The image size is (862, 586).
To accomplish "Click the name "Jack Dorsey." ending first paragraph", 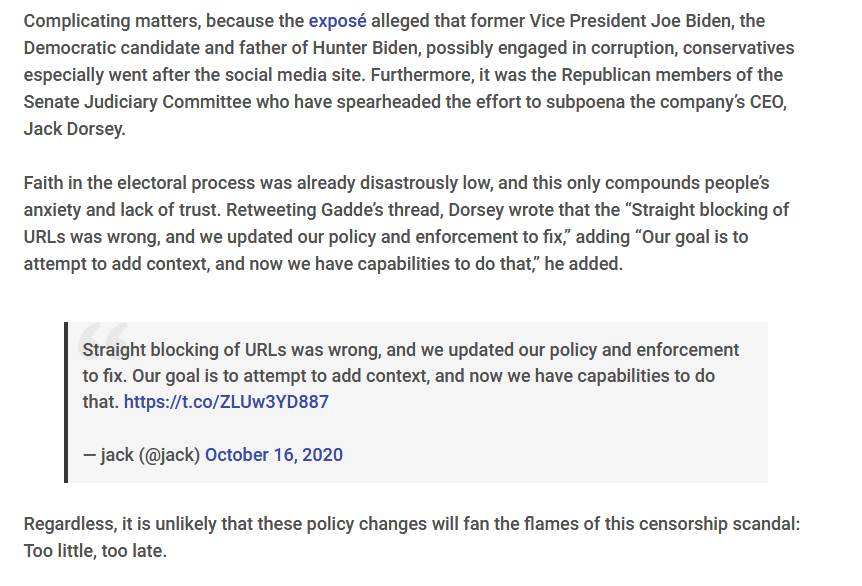I will click(75, 129).
